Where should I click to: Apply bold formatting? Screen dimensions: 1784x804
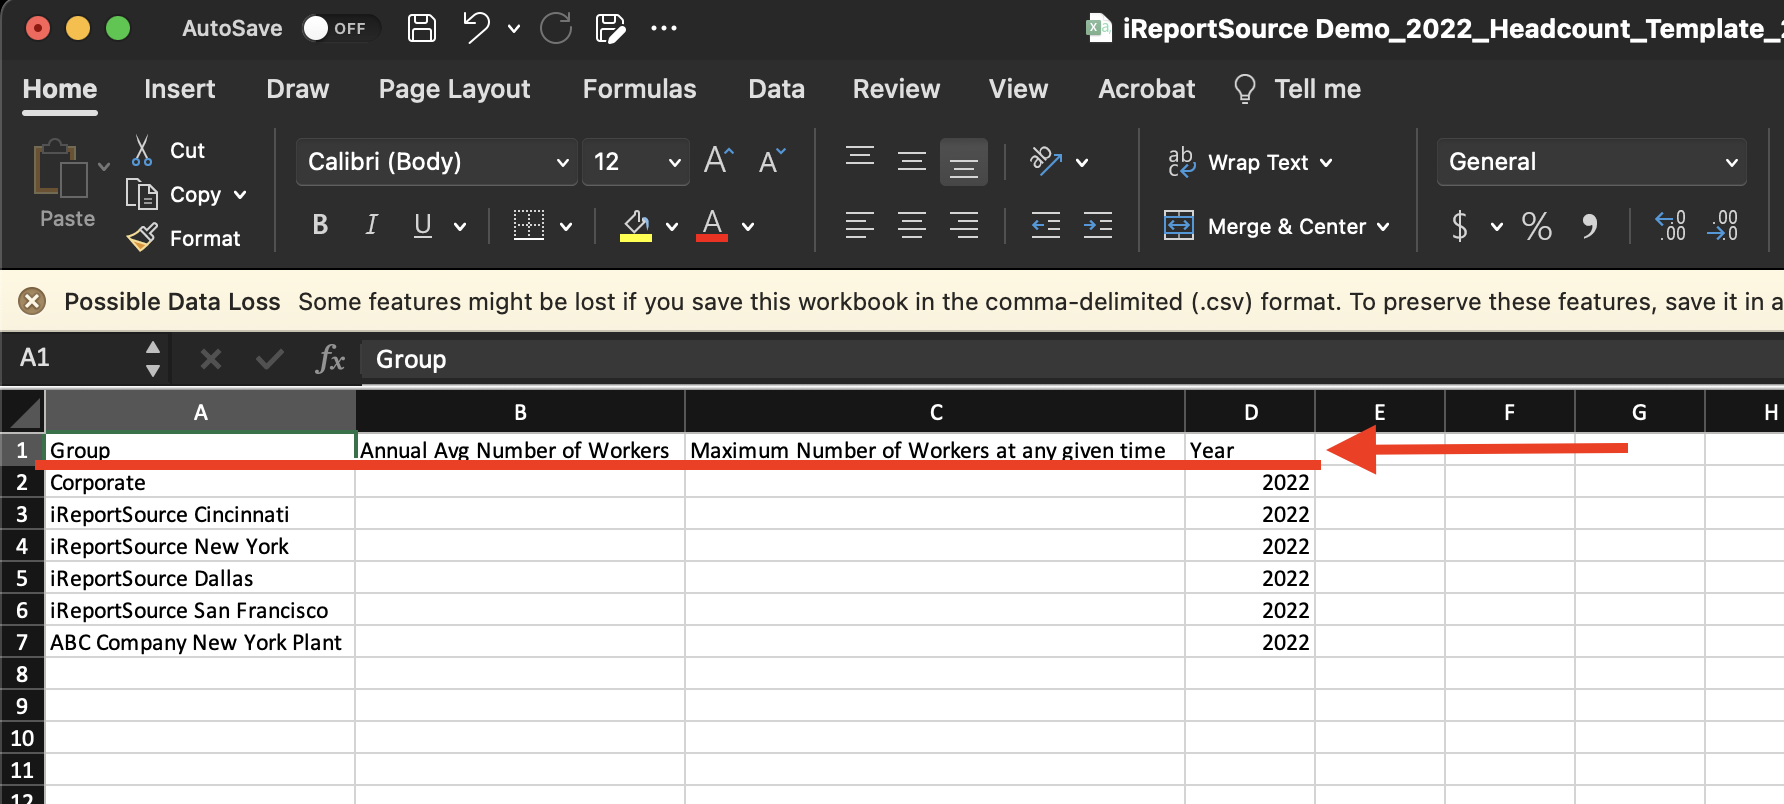click(x=320, y=225)
